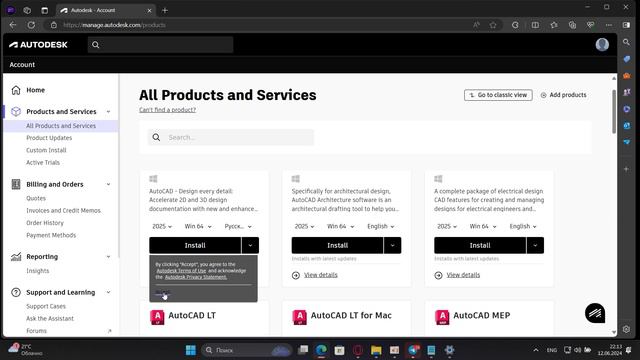Click the weather widget on taskbar
The width and height of the screenshot is (640, 360).
pyautogui.click(x=25, y=350)
